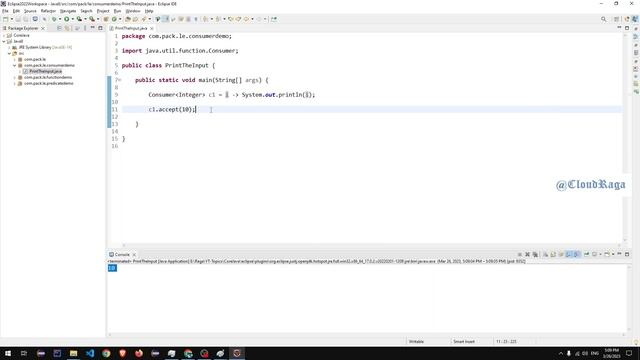Collapse the Java8 project node
Screen dimensions: 640x360
pyautogui.click(x=4, y=41)
